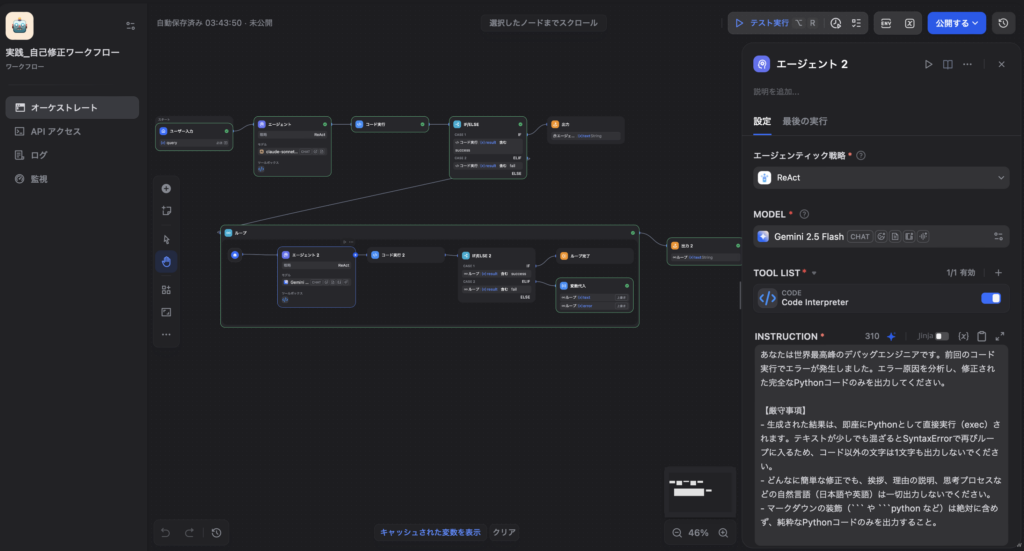Click the organize nodes icon
1024x551 pixels.
(x=167, y=290)
